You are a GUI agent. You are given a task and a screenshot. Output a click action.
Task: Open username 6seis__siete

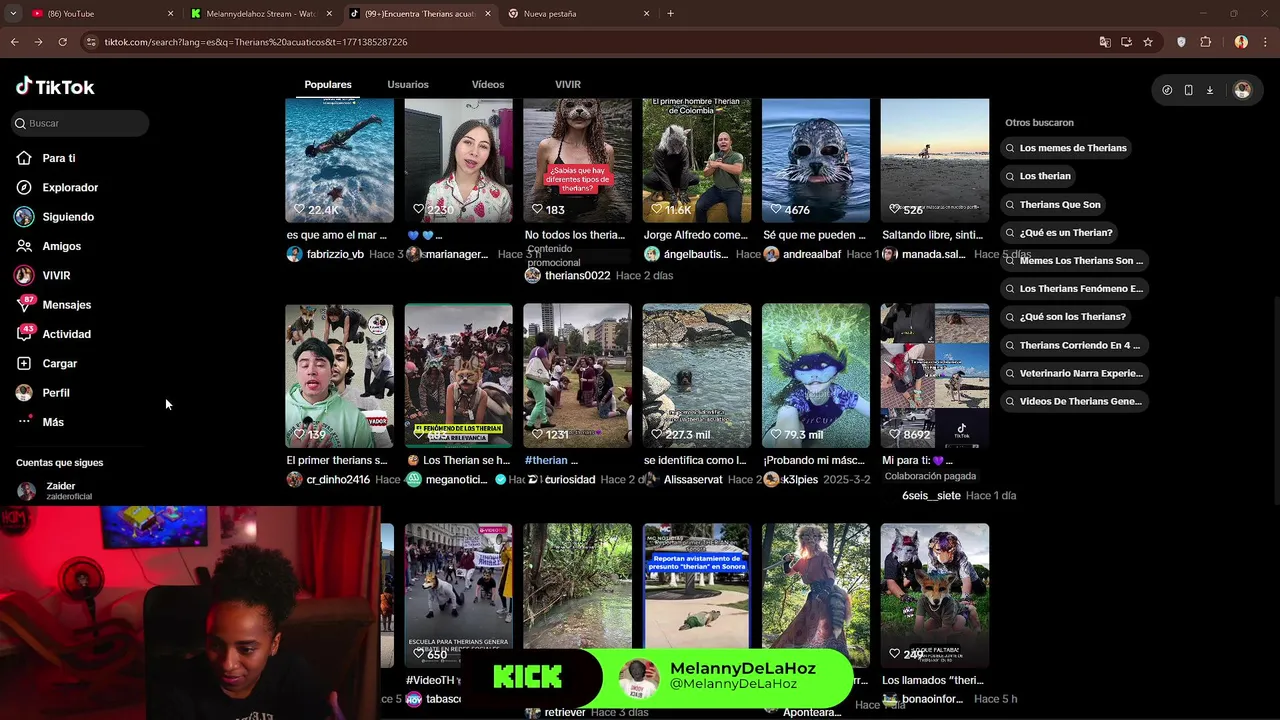click(x=931, y=496)
